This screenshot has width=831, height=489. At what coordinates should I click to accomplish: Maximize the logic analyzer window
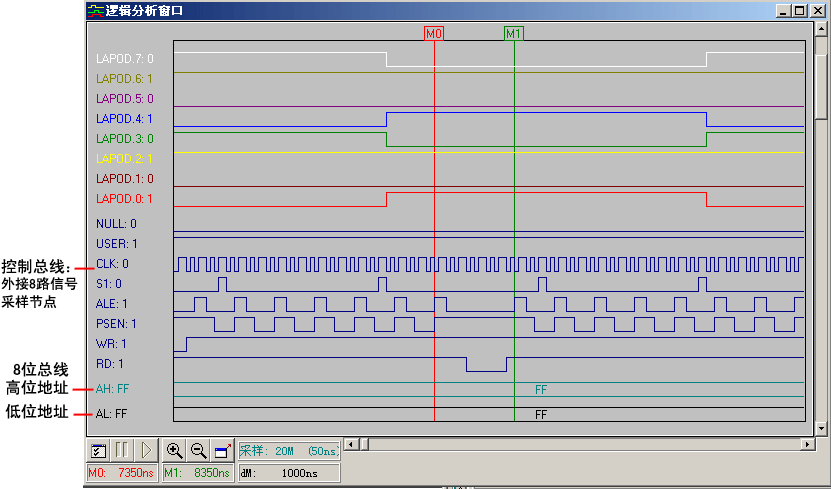tap(800, 11)
